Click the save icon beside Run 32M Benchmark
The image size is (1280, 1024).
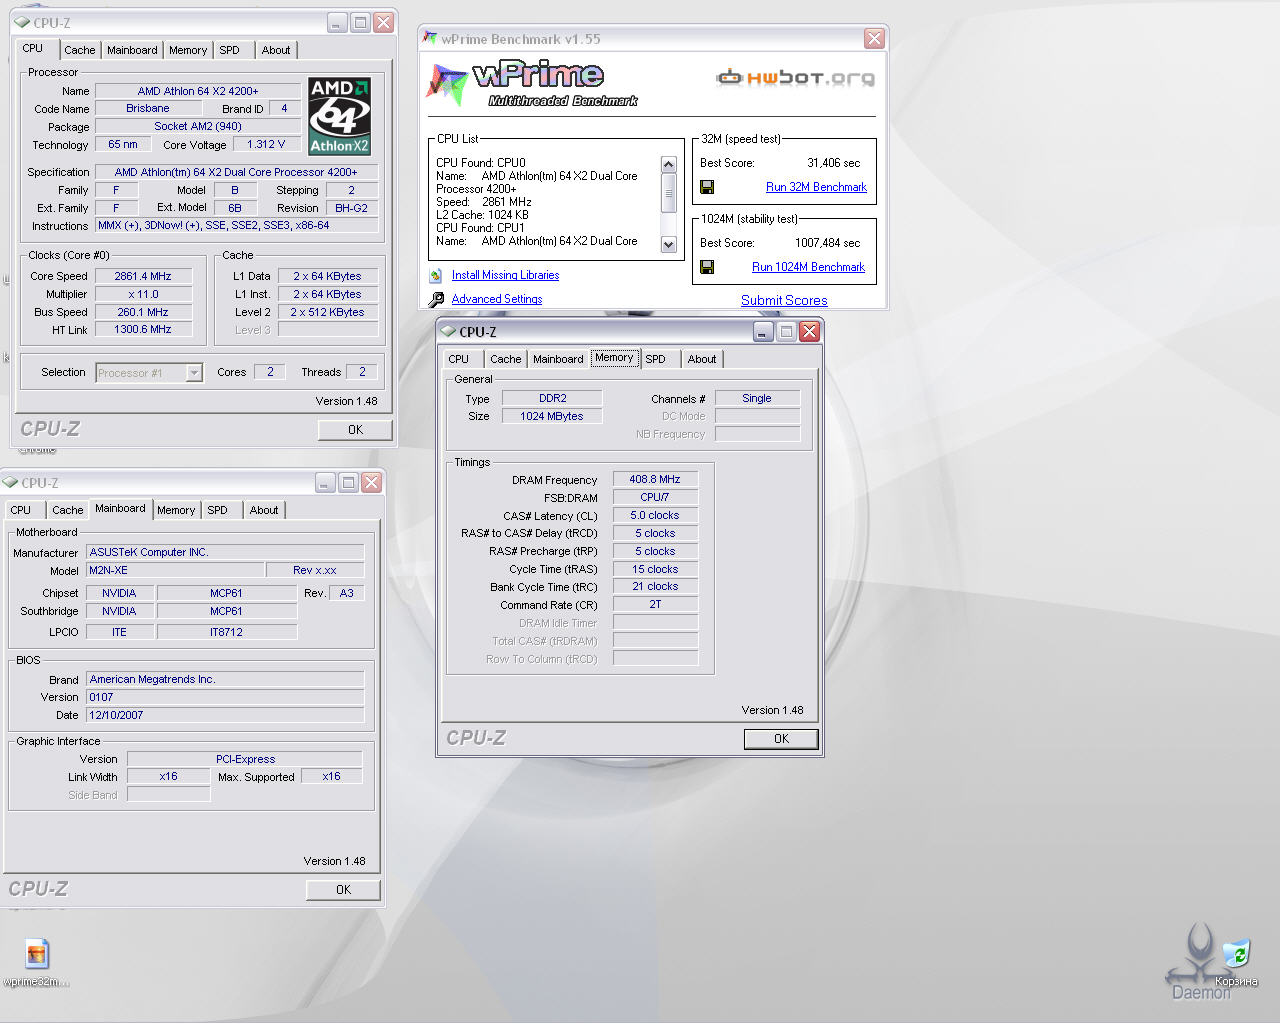[707, 187]
